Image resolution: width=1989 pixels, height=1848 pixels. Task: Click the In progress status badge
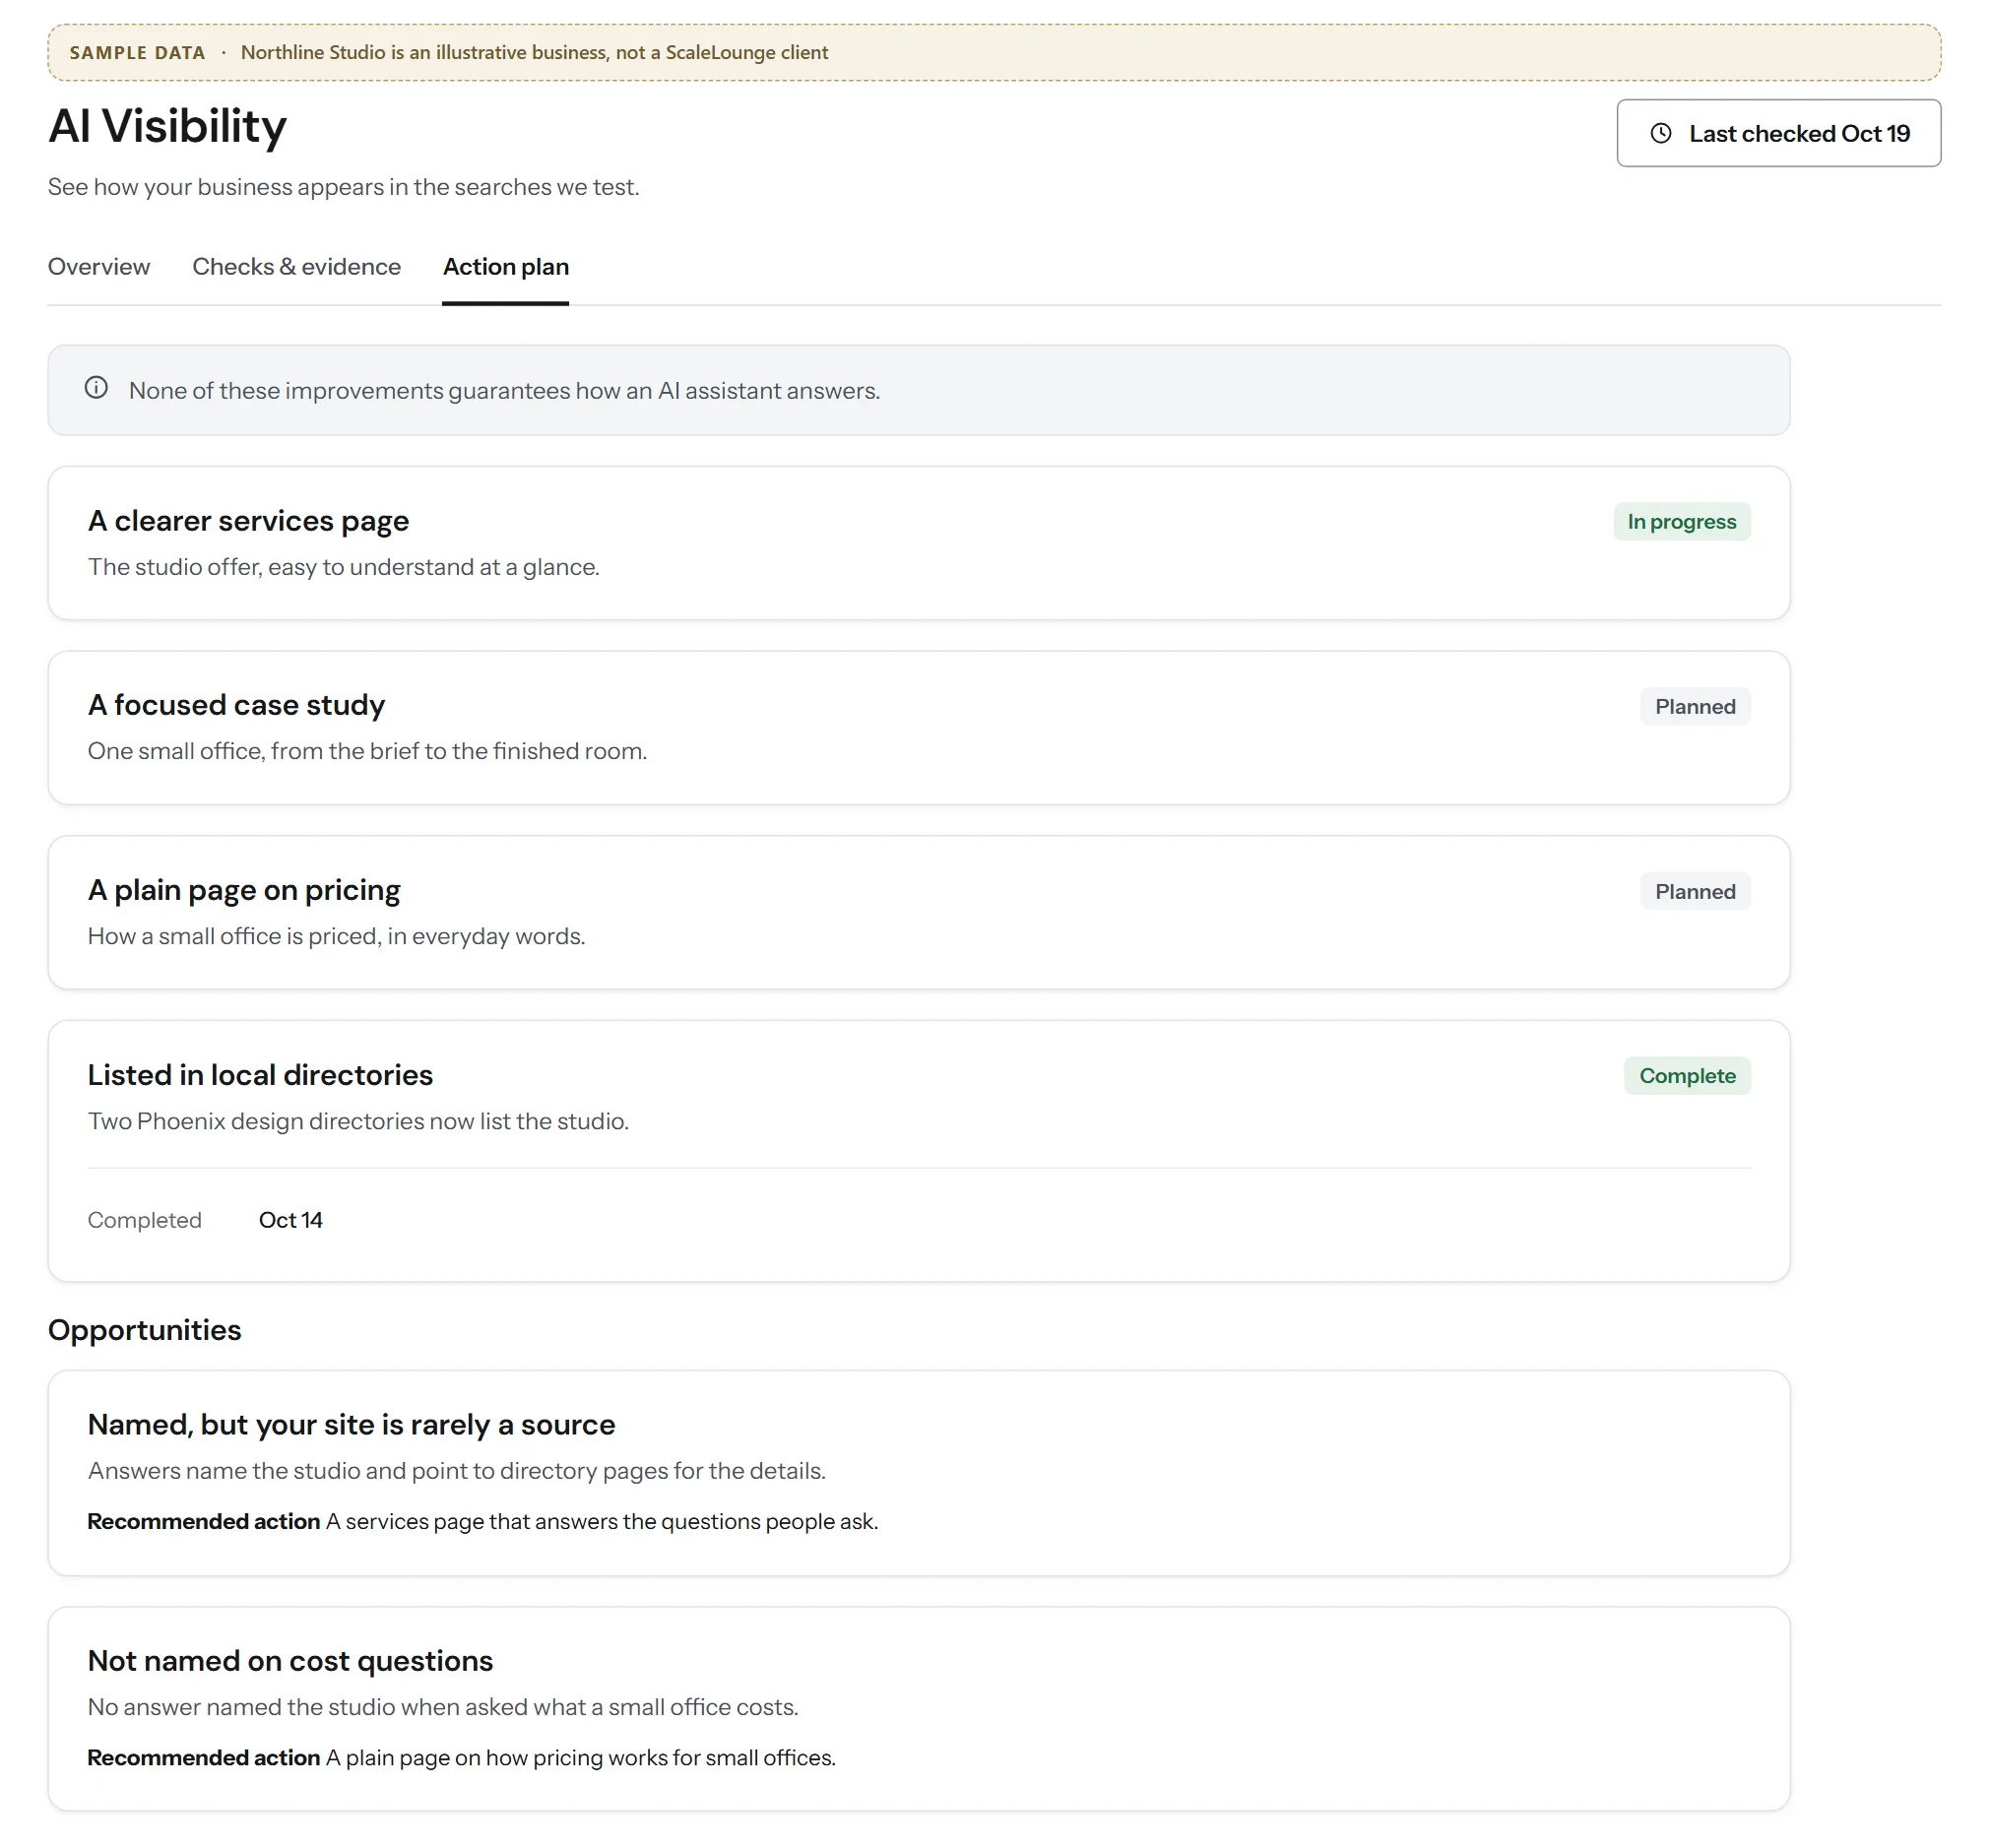[1681, 522]
